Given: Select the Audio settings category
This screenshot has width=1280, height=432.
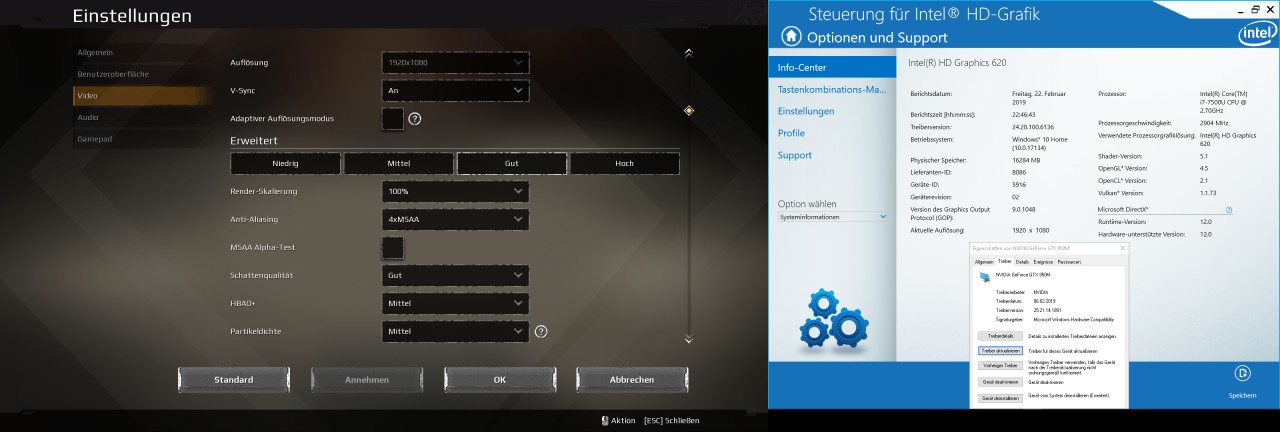Looking at the screenshot, I should 140,117.
